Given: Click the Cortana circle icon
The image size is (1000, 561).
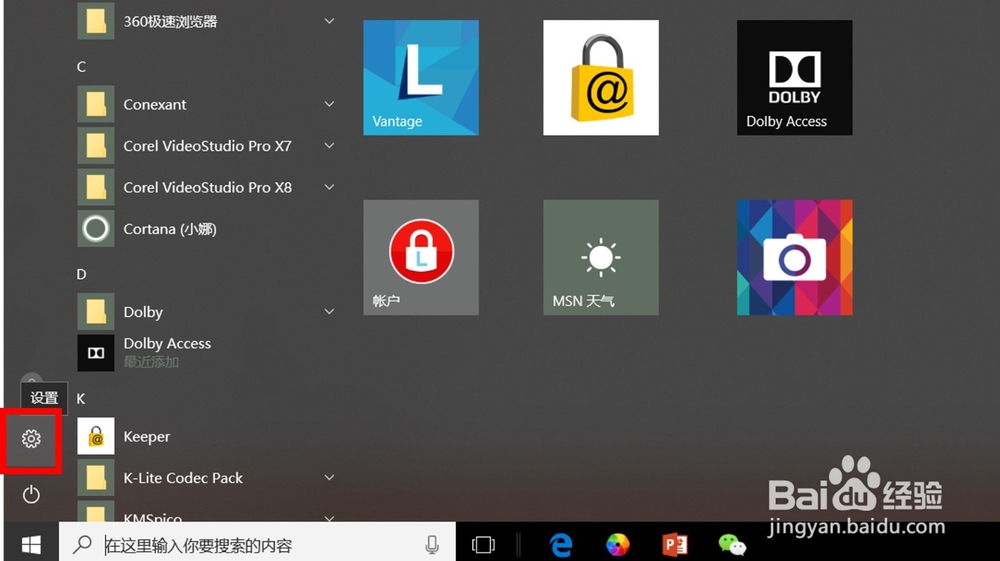Looking at the screenshot, I should coord(96,228).
